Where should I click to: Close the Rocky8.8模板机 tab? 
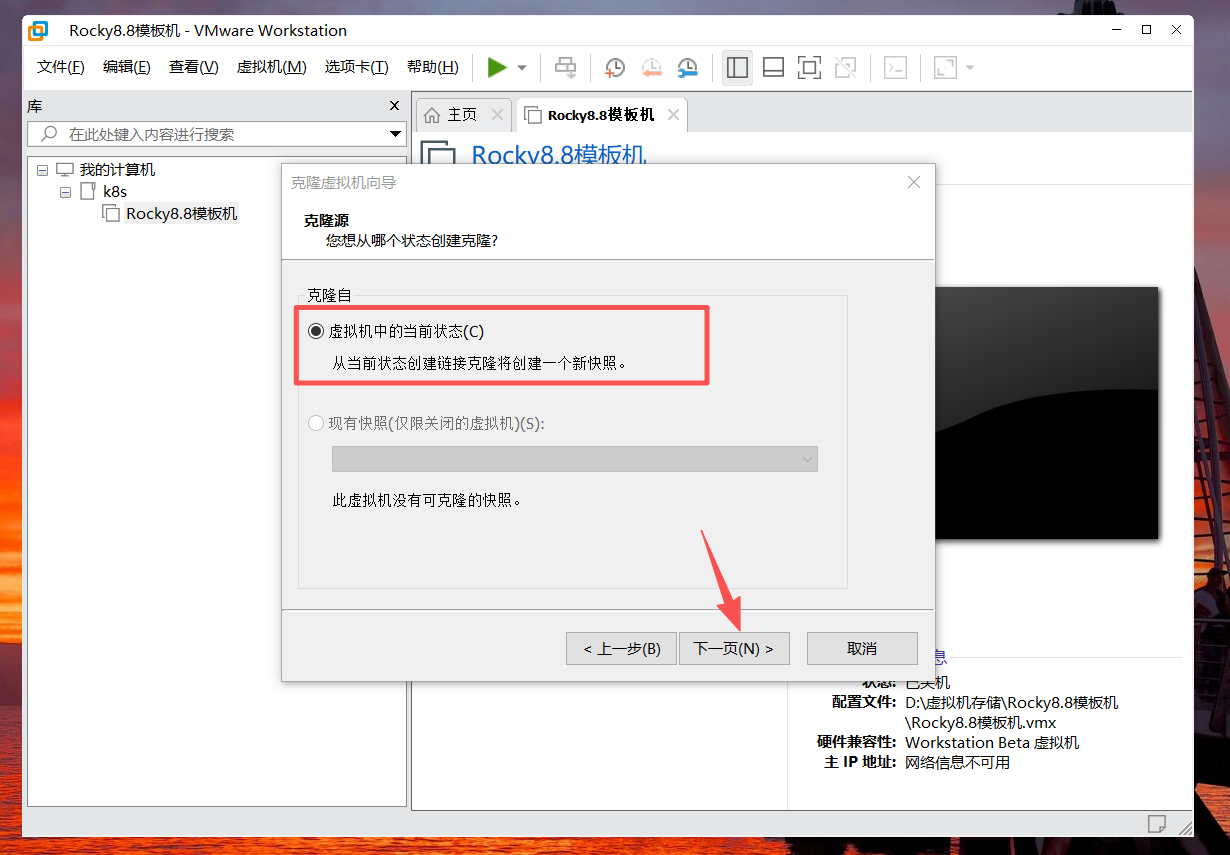(673, 115)
